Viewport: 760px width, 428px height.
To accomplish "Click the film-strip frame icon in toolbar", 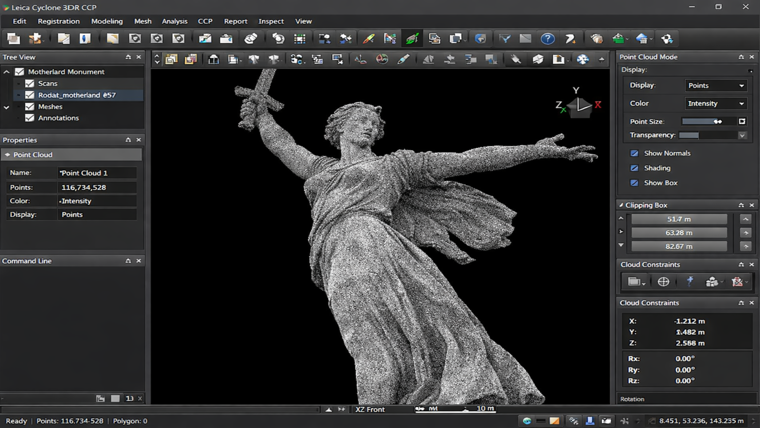I will pyautogui.click(x=300, y=39).
